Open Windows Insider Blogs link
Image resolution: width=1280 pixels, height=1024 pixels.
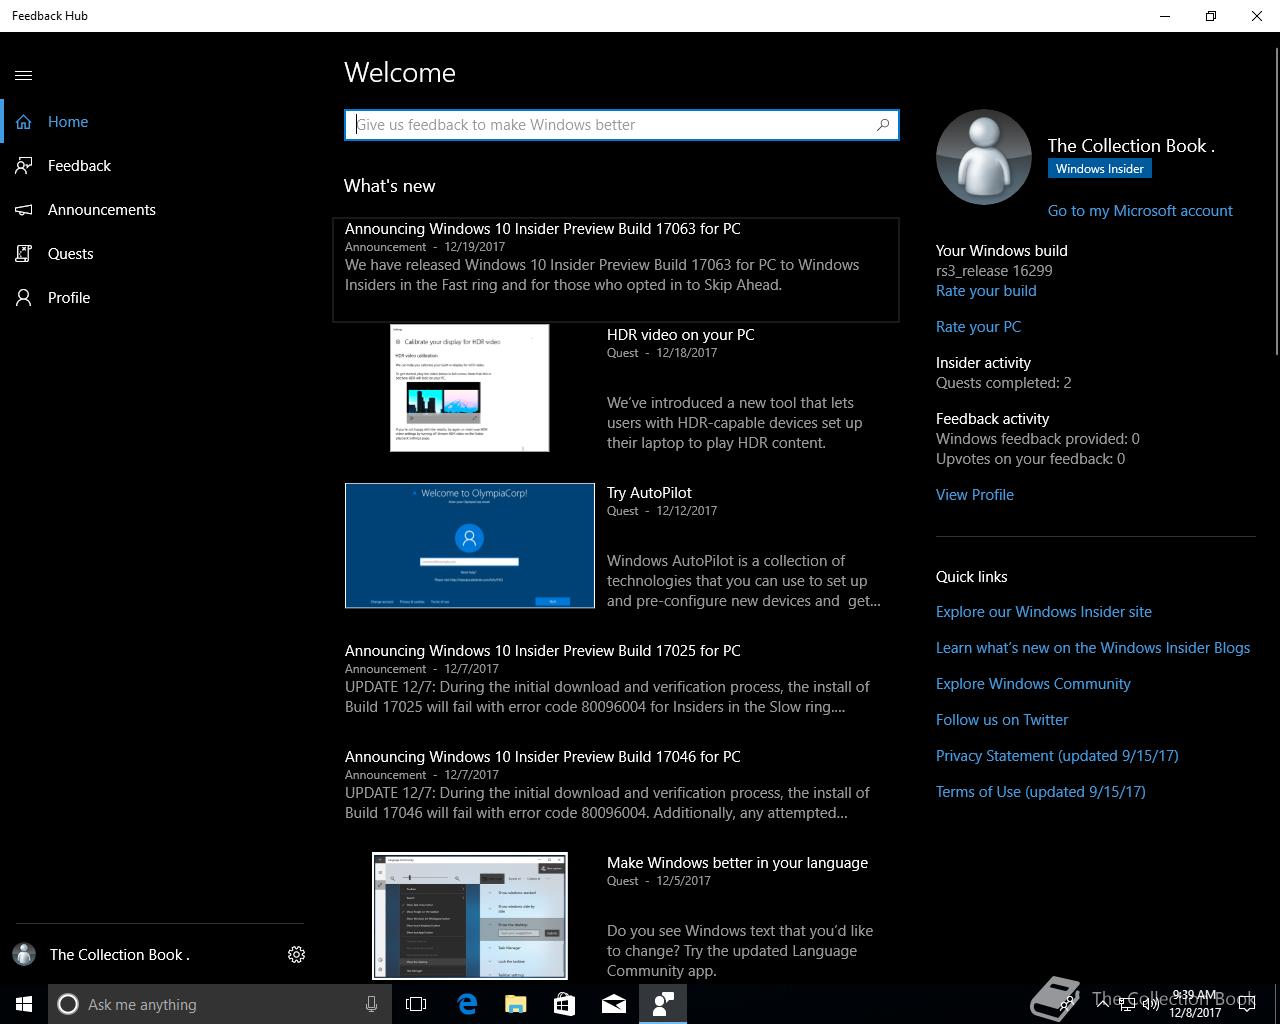tap(1093, 648)
